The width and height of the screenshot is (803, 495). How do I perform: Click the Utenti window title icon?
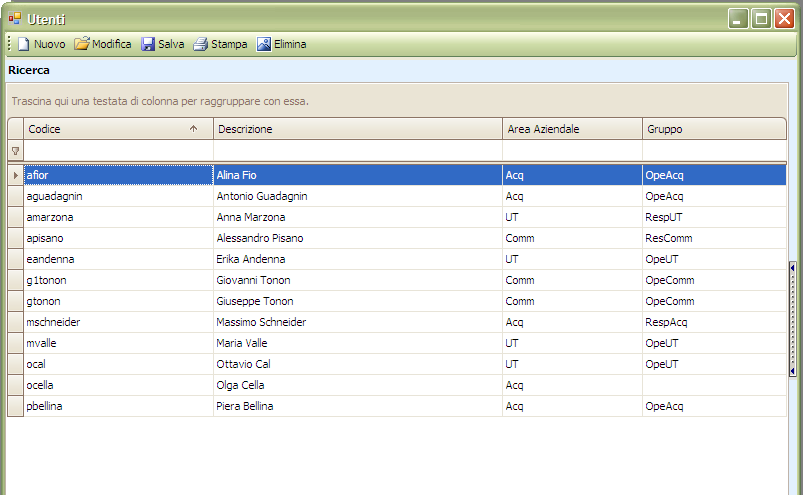pos(14,19)
